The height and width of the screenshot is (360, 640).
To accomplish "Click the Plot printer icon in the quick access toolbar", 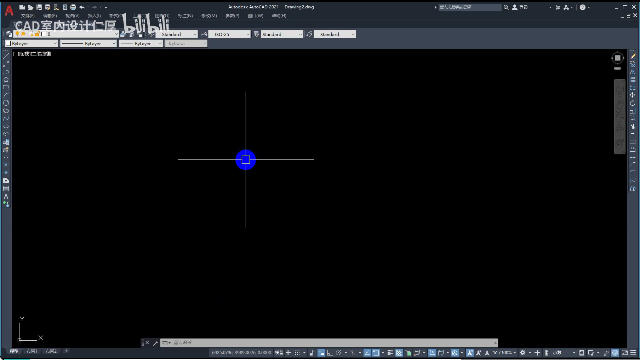I will [x=73, y=7].
